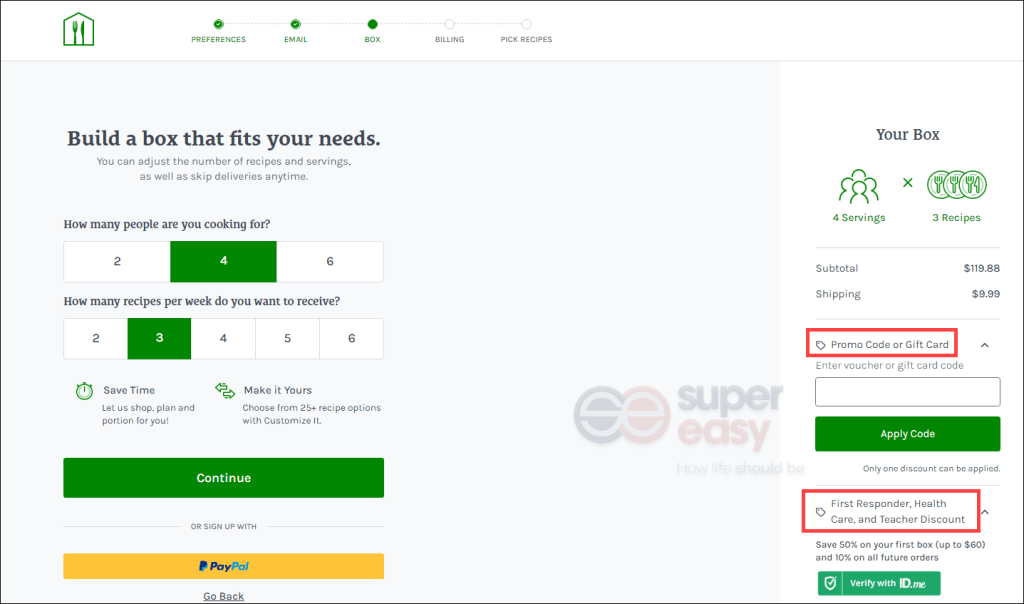Choose 5 recipes per week
Image resolution: width=1024 pixels, height=604 pixels.
[x=287, y=338]
